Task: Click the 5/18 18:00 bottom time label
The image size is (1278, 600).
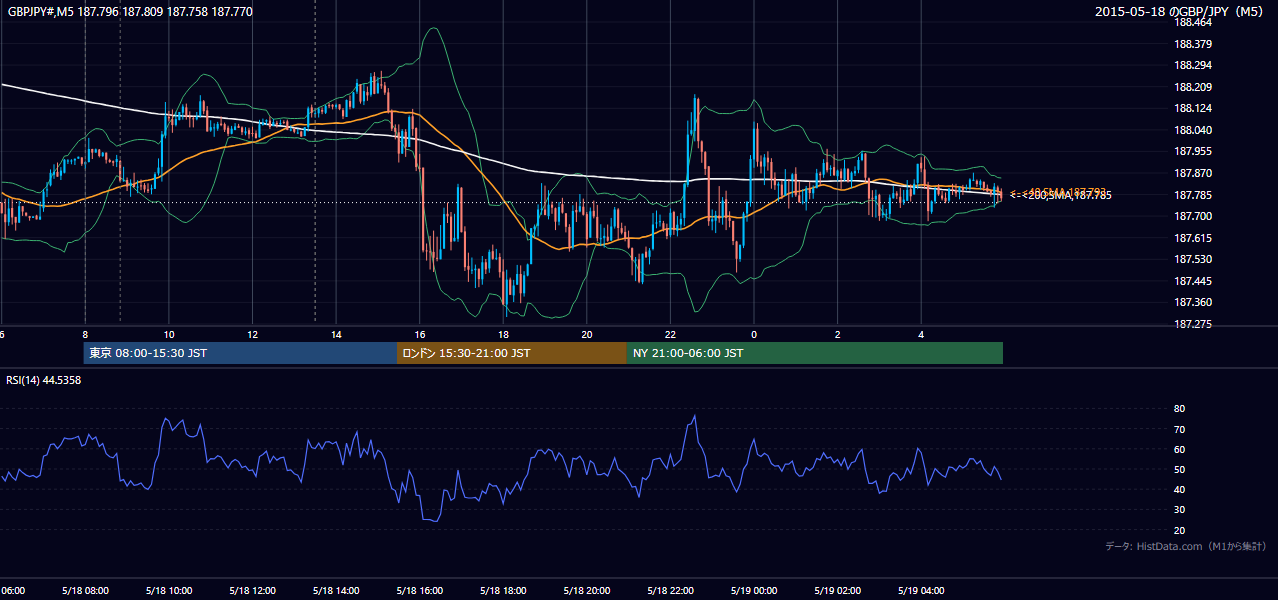Action: (x=503, y=590)
